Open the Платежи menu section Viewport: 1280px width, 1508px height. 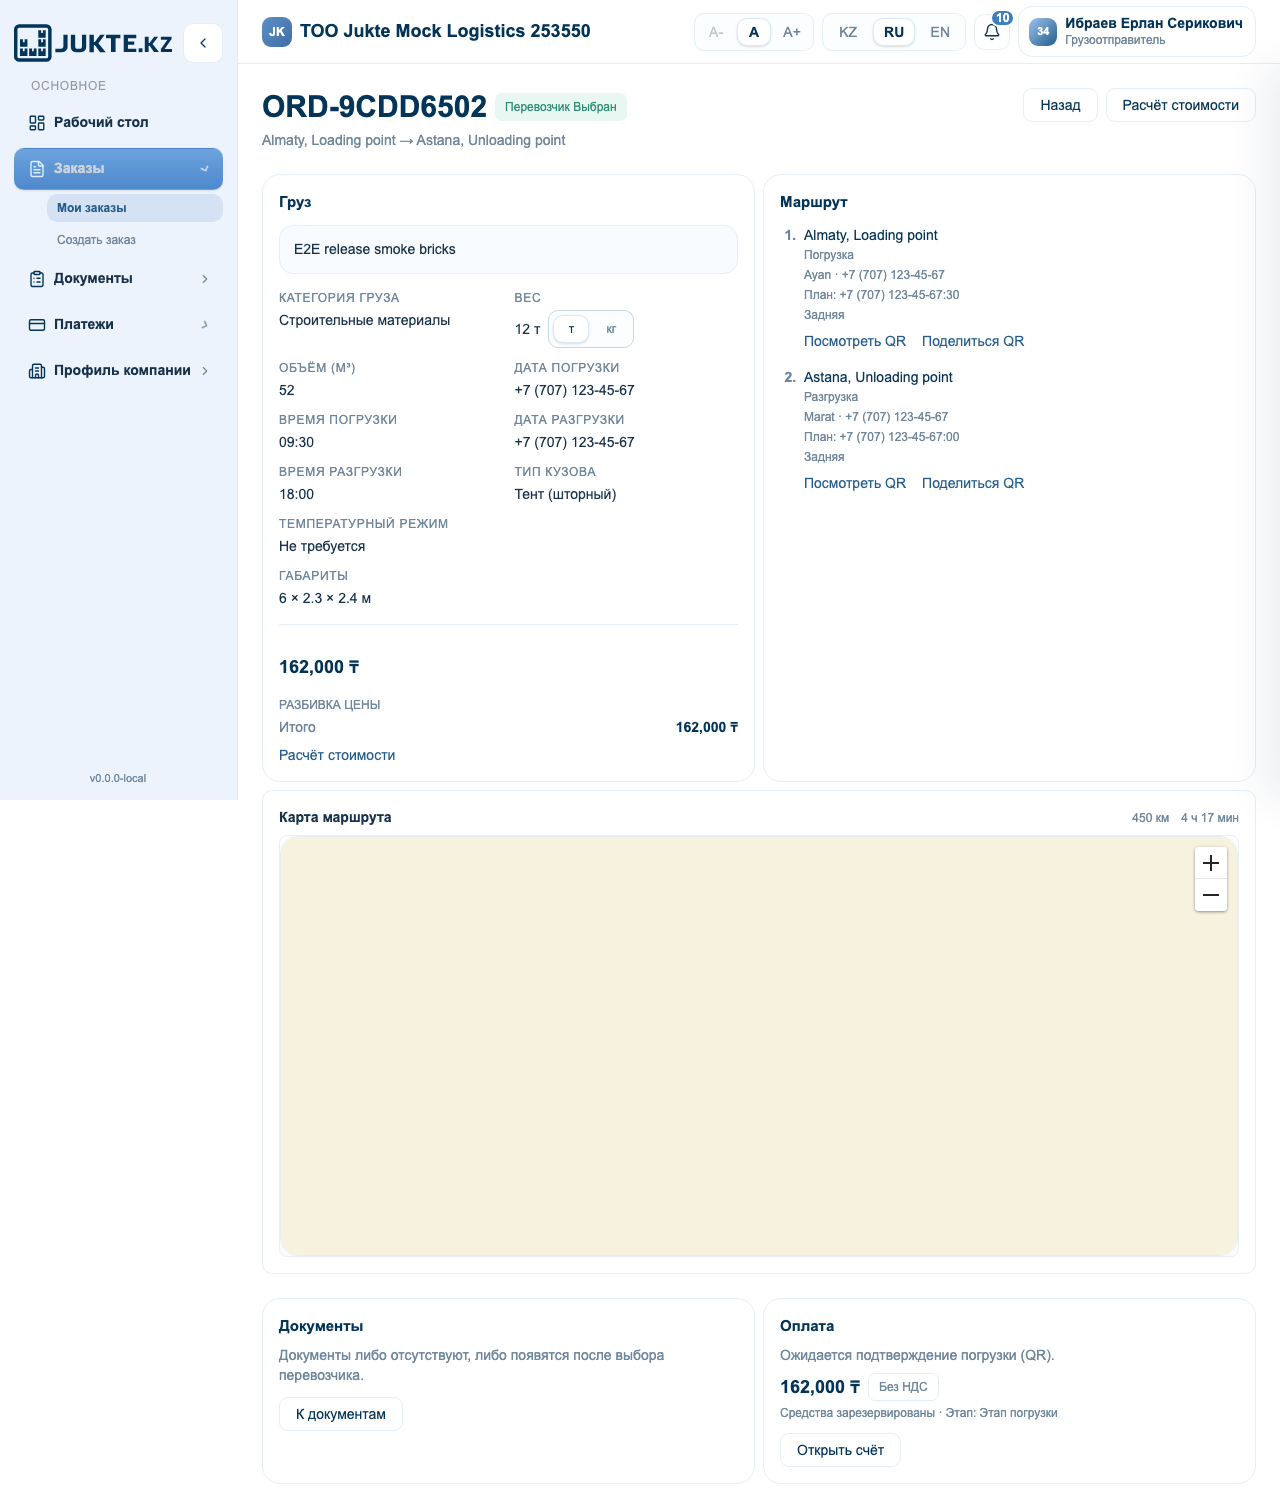coord(118,325)
